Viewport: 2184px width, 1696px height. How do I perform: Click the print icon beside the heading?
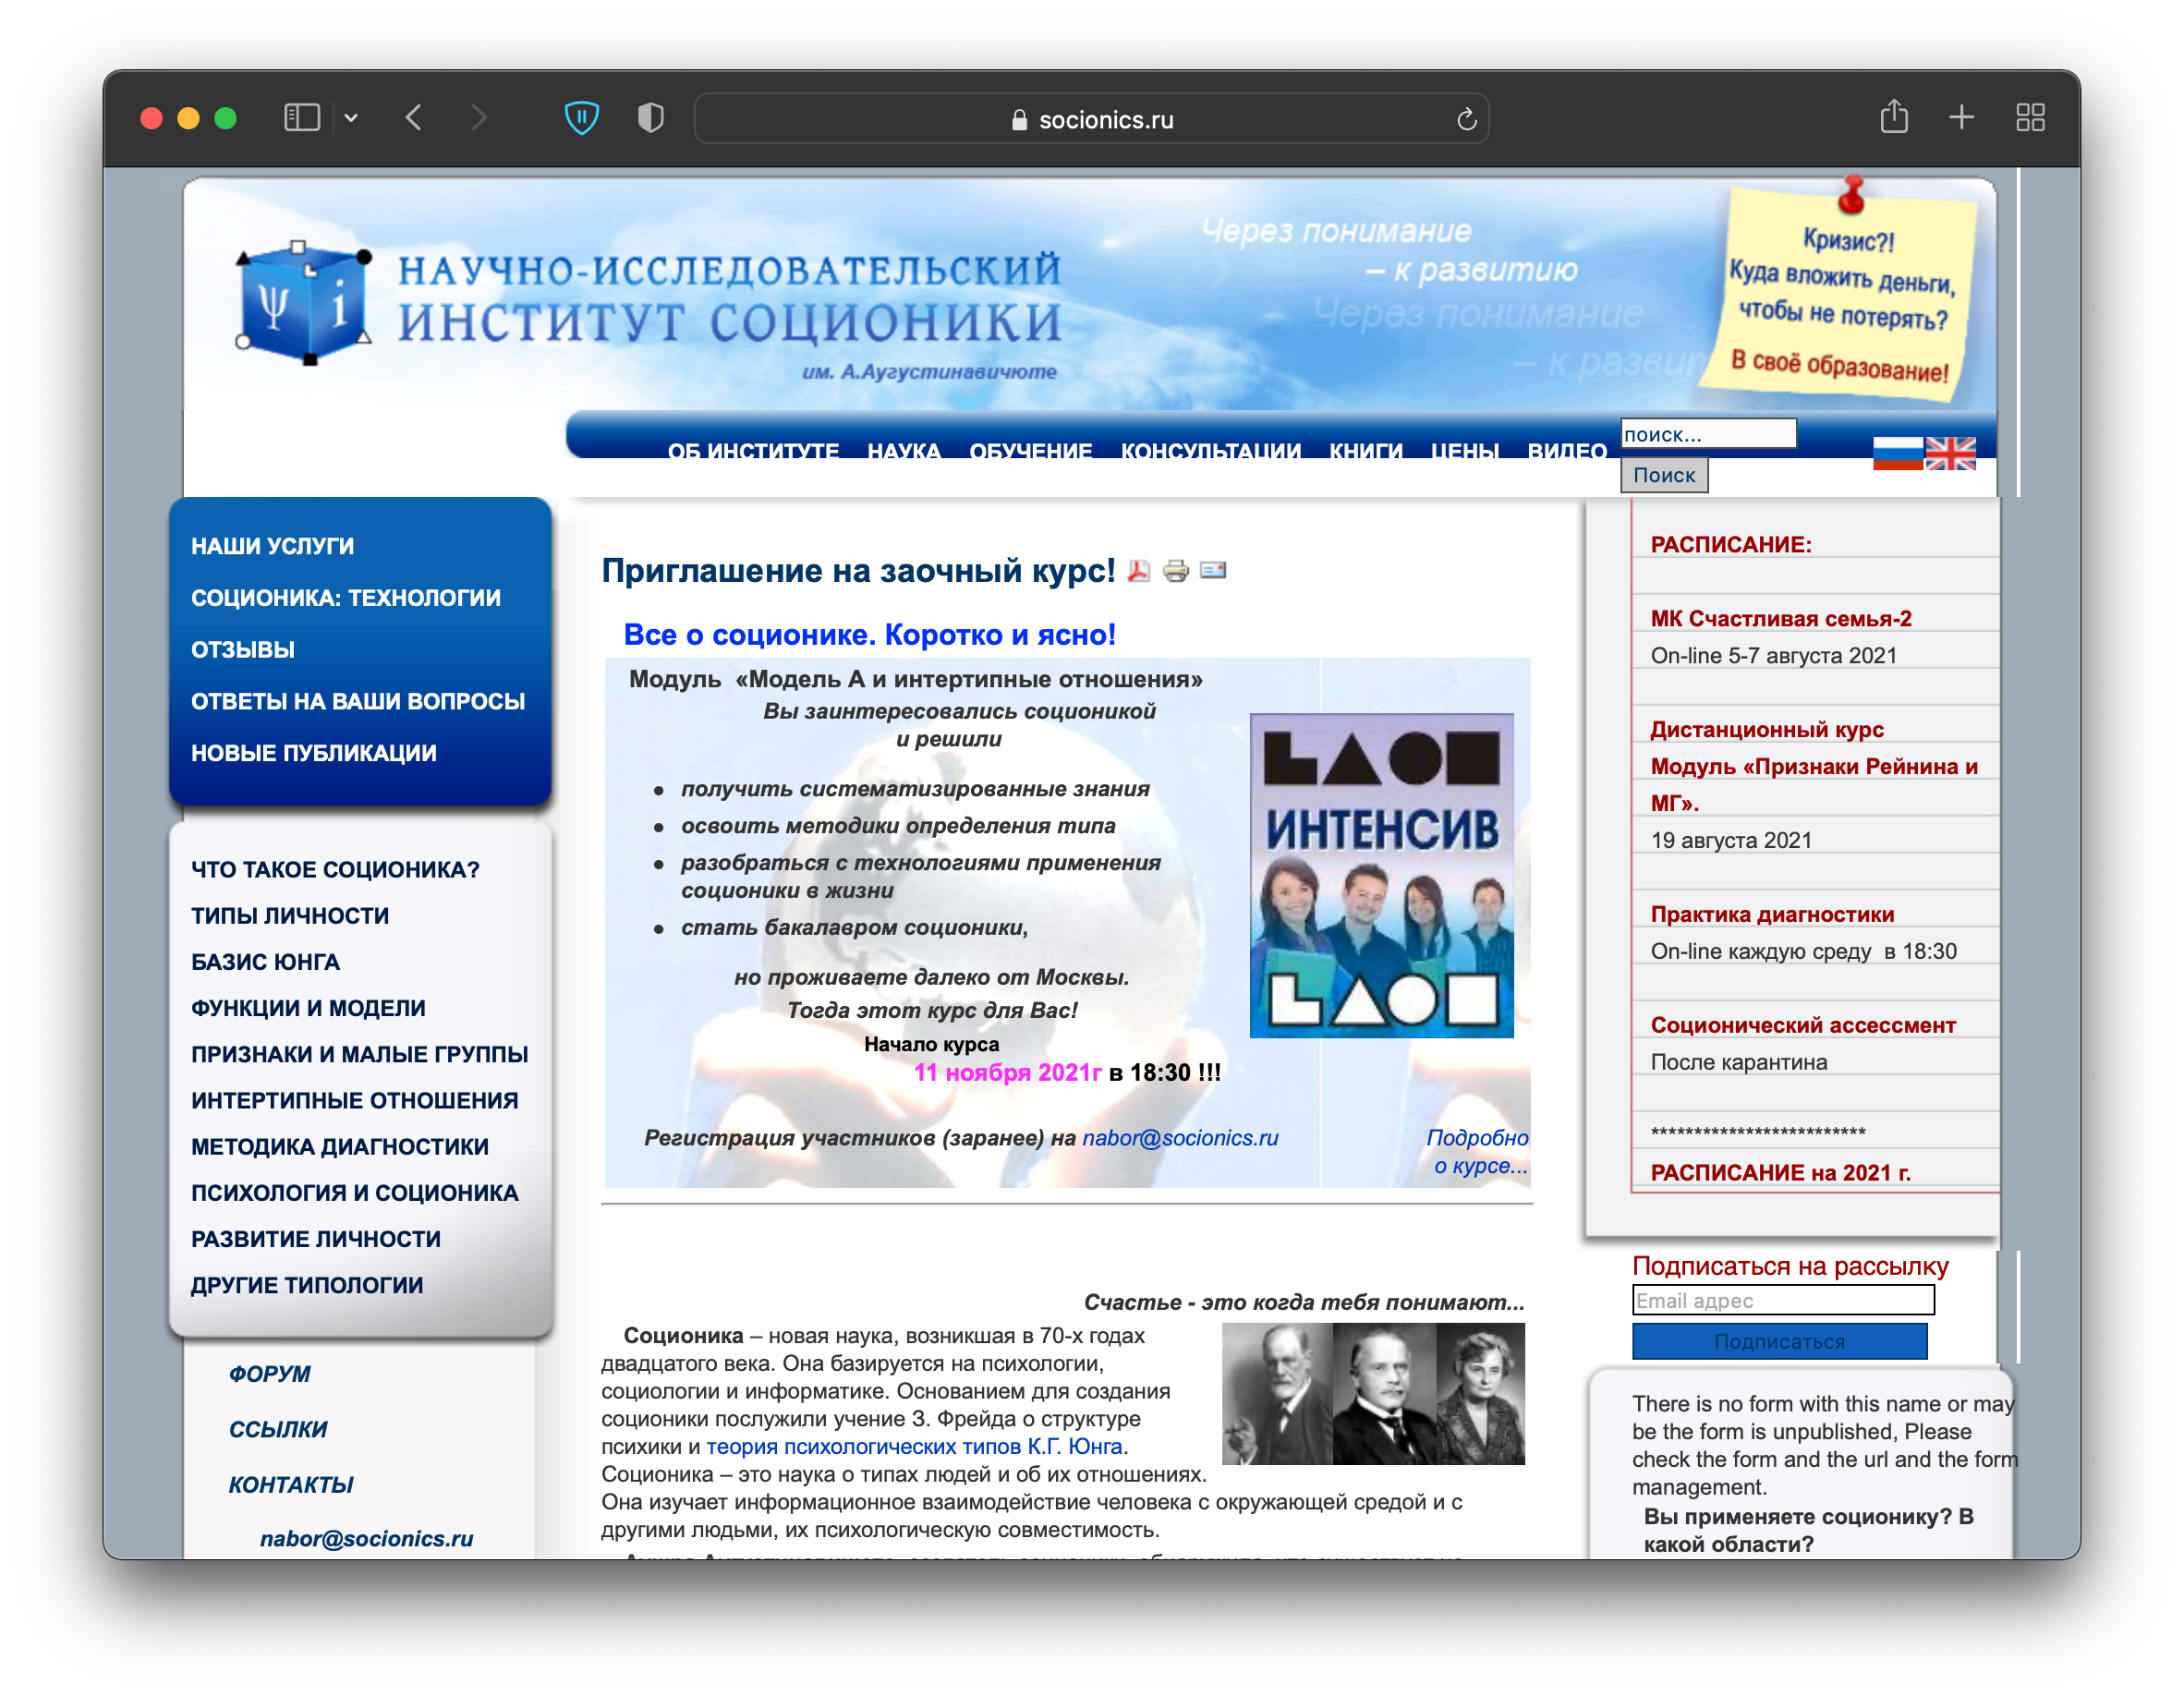tap(1176, 570)
